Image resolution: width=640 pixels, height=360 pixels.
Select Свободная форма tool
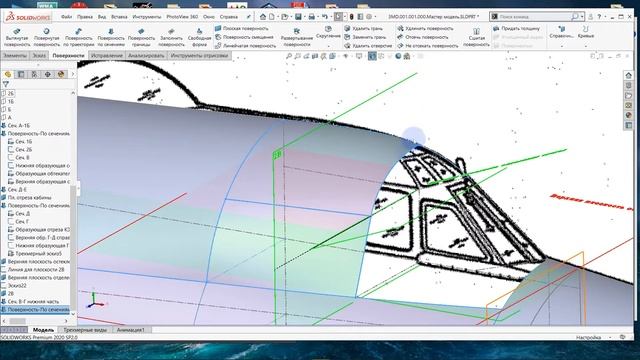click(199, 37)
